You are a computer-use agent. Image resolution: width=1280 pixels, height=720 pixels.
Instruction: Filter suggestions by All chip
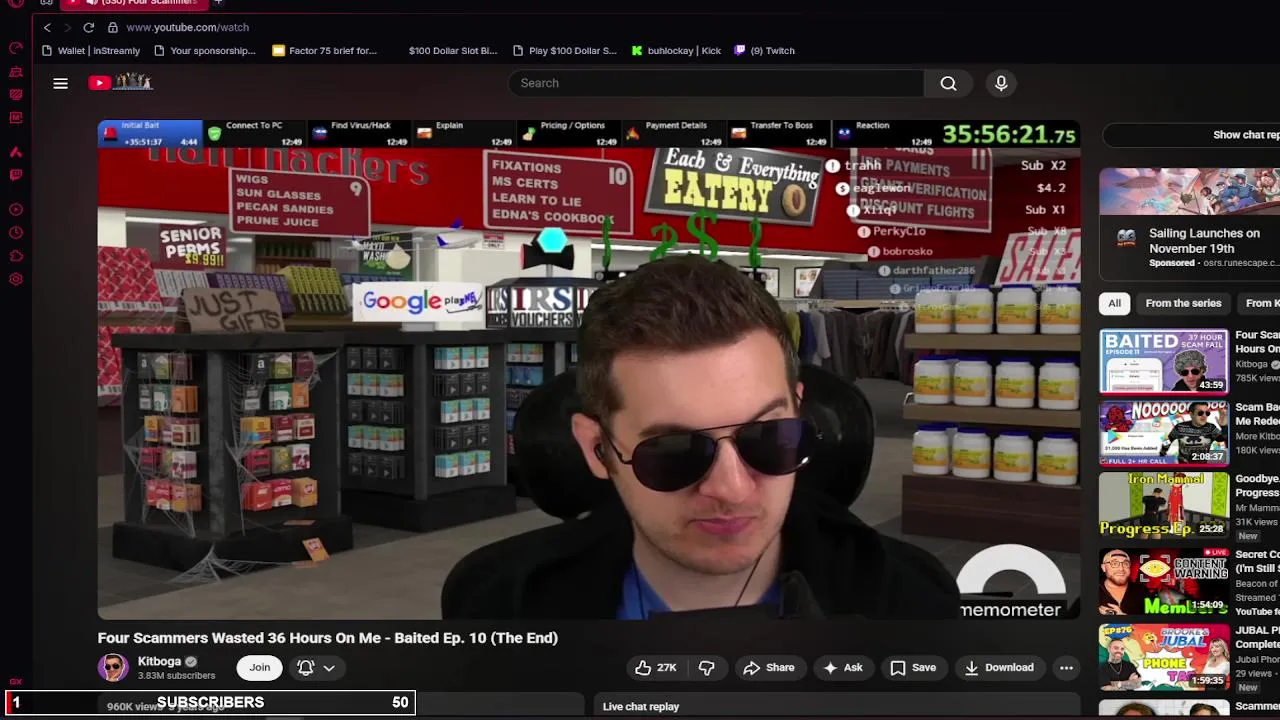click(1114, 303)
